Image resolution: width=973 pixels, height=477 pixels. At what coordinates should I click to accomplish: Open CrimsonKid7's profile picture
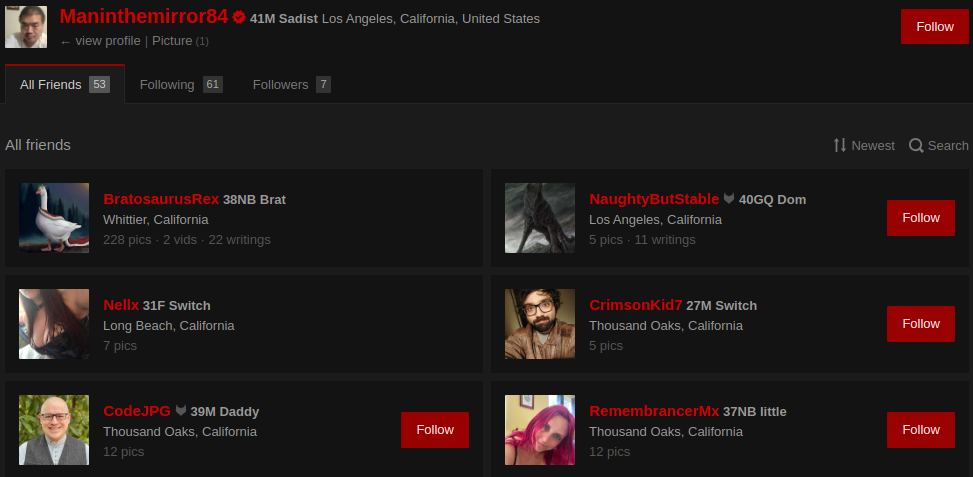pos(540,324)
